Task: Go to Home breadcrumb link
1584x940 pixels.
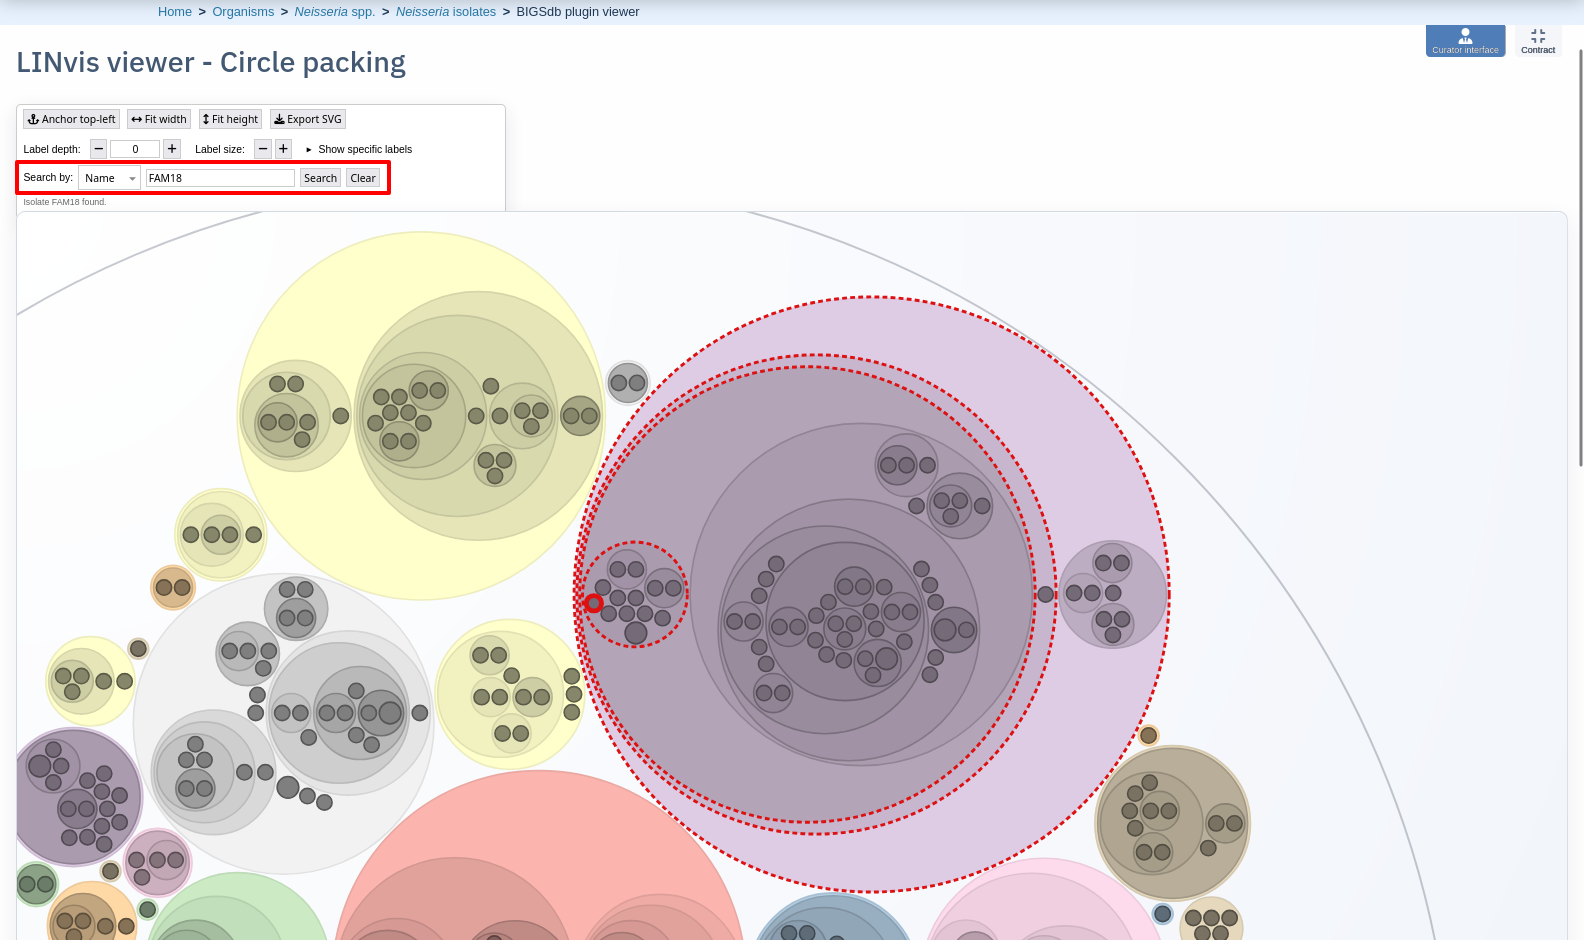Action: pyautogui.click(x=175, y=12)
